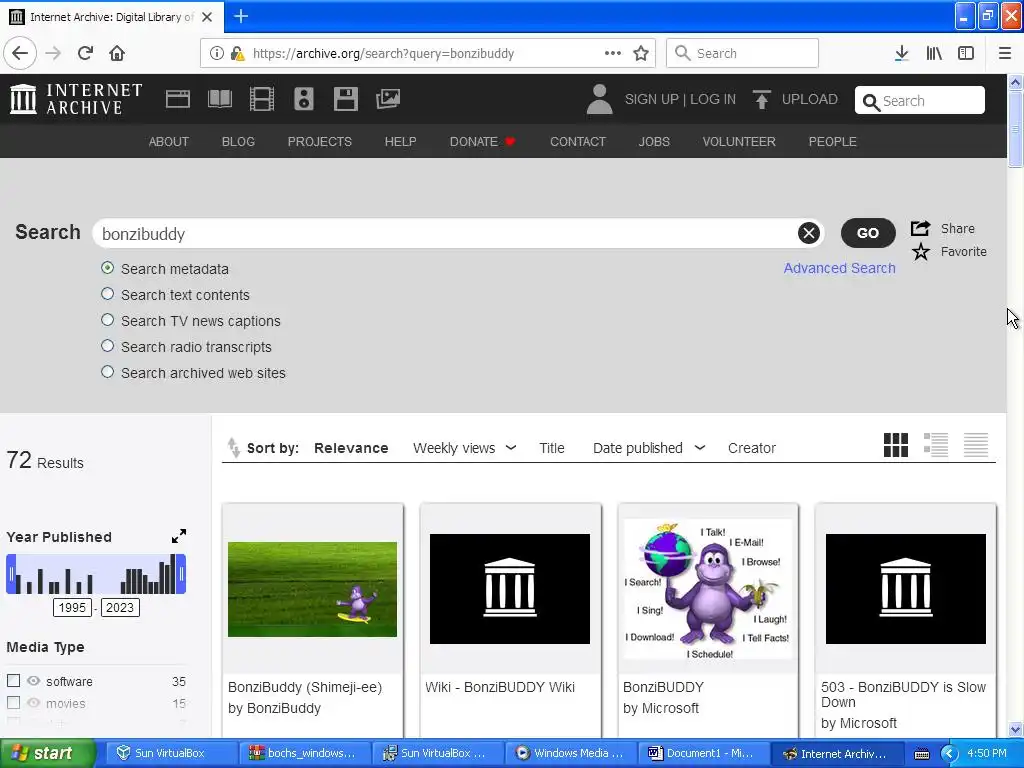The height and width of the screenshot is (768, 1024).
Task: Click the GO search button
Action: (868, 233)
